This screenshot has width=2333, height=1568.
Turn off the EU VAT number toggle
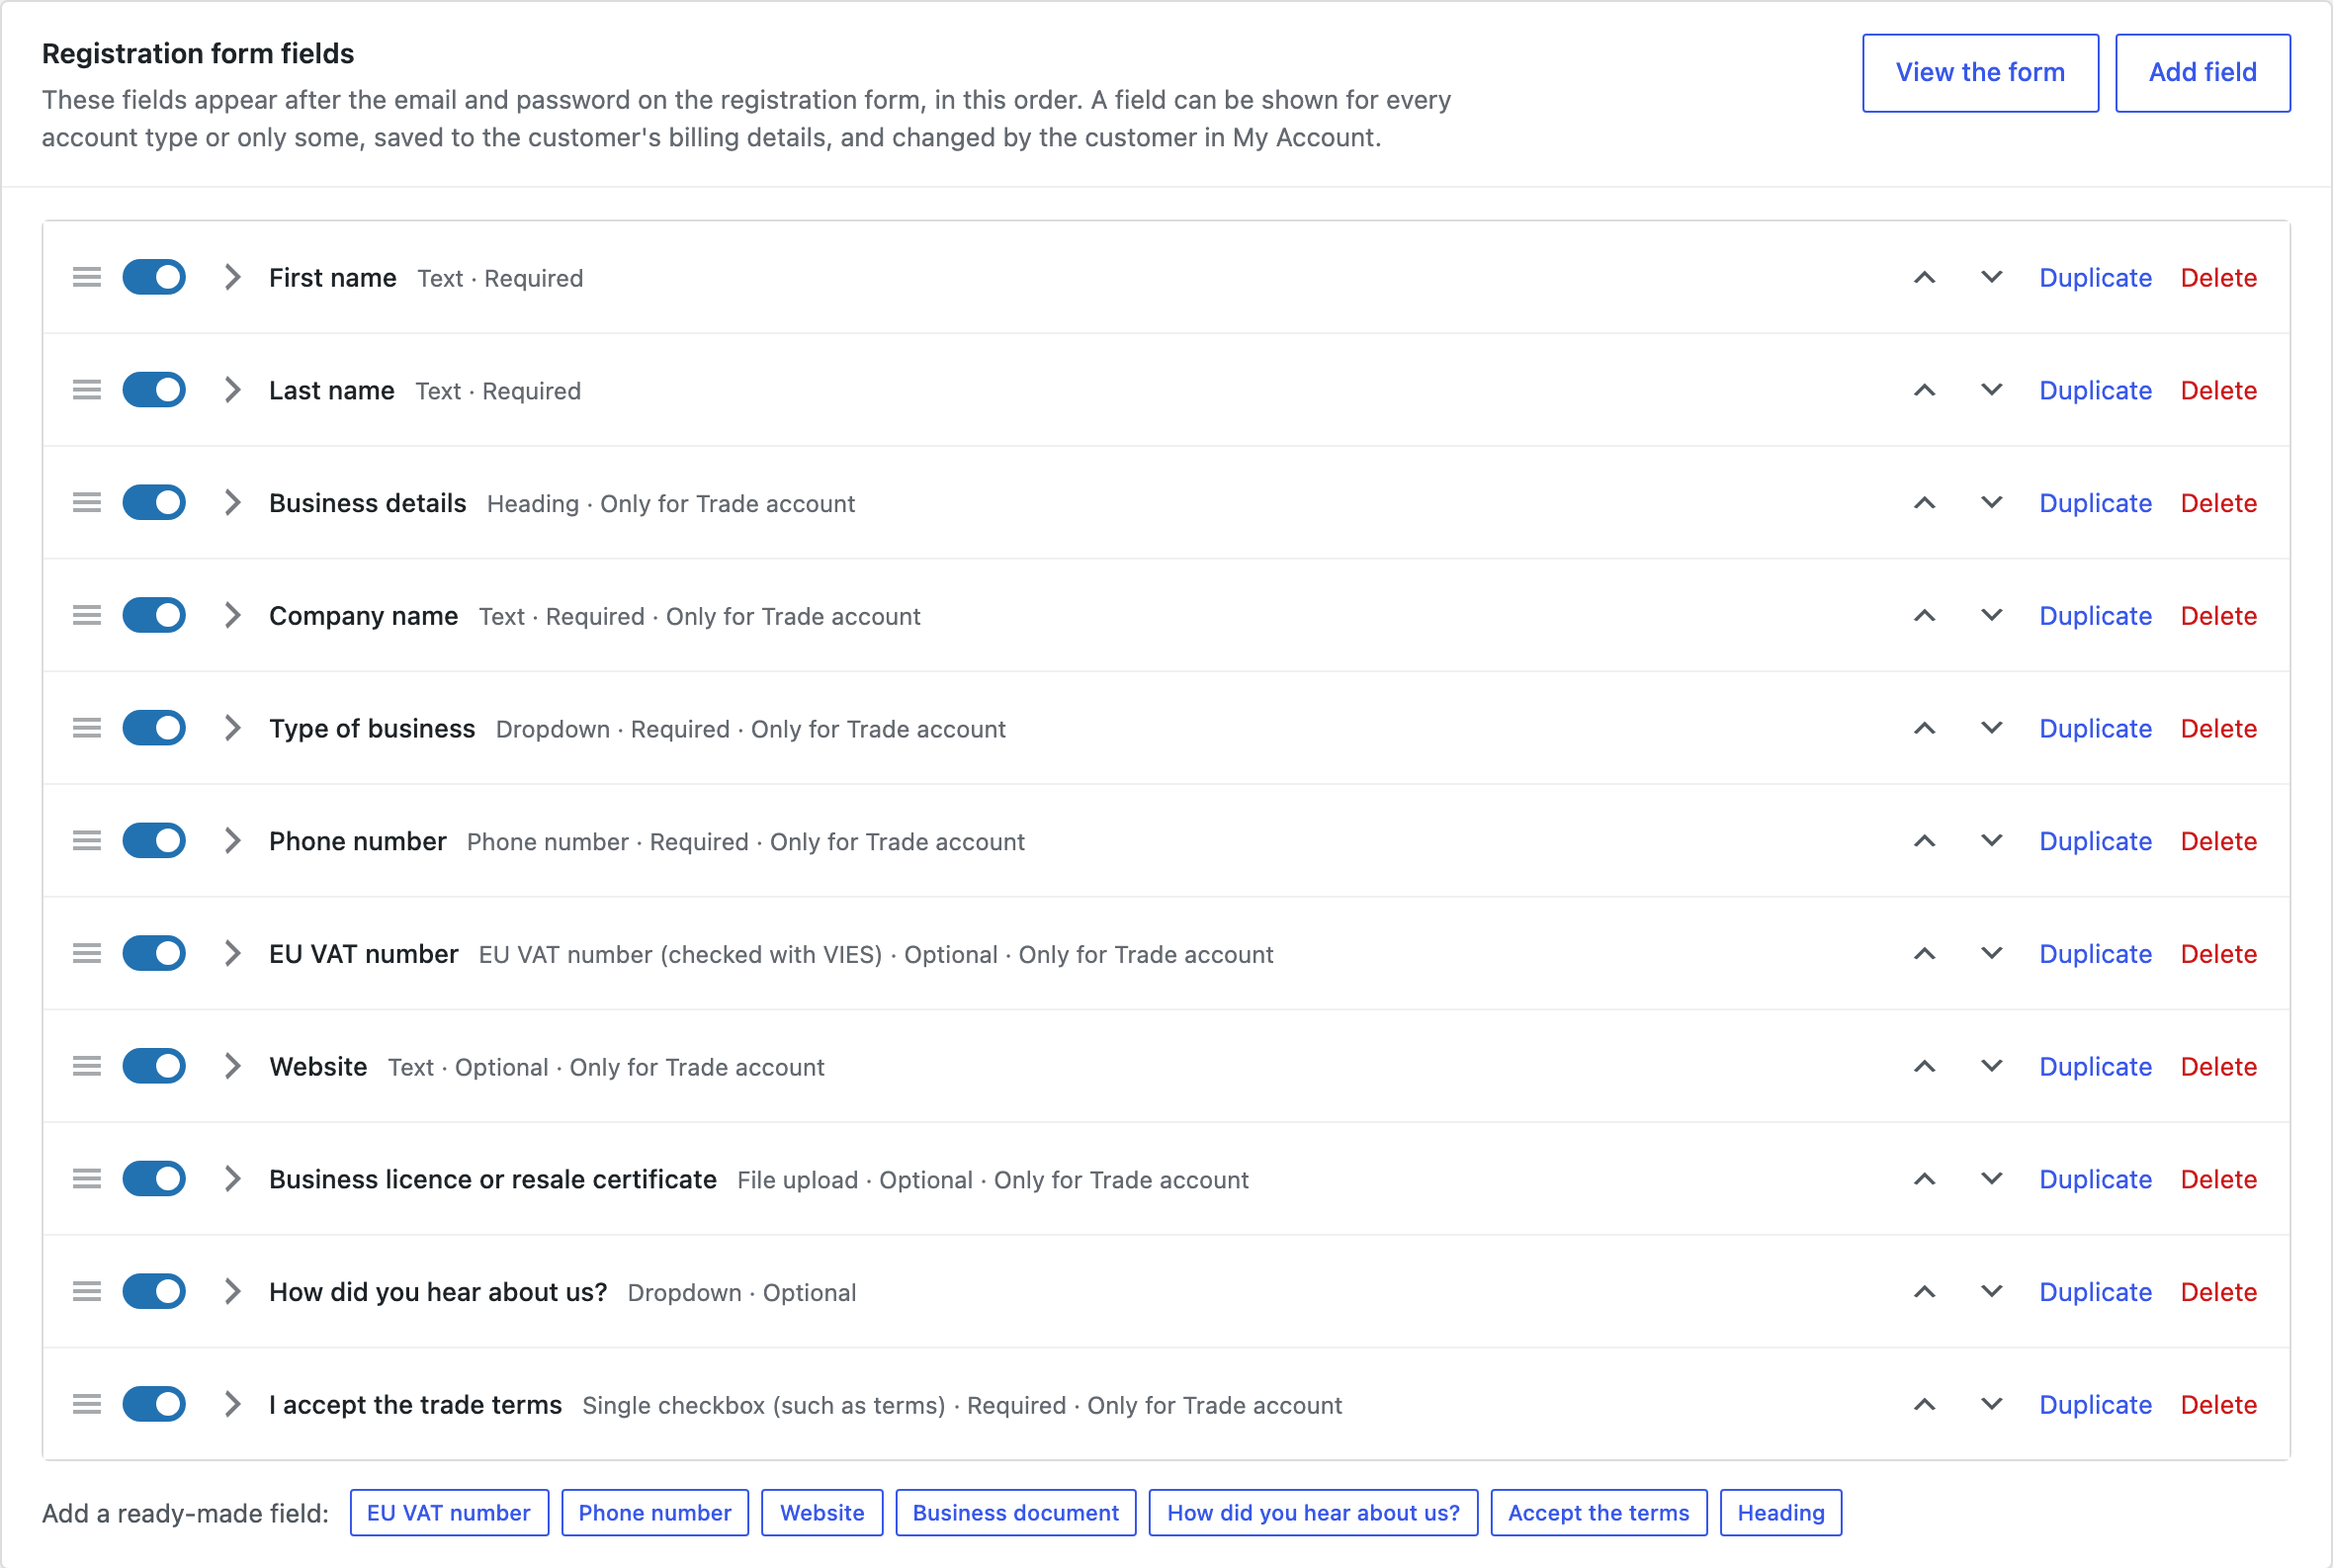click(154, 953)
